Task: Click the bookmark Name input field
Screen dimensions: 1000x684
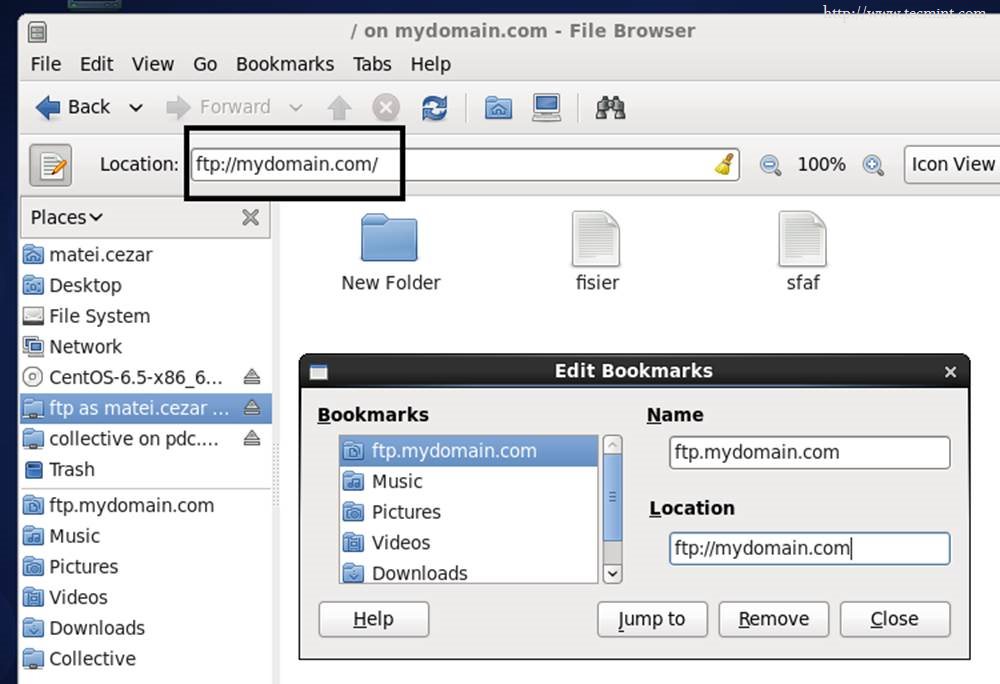Action: (x=809, y=453)
